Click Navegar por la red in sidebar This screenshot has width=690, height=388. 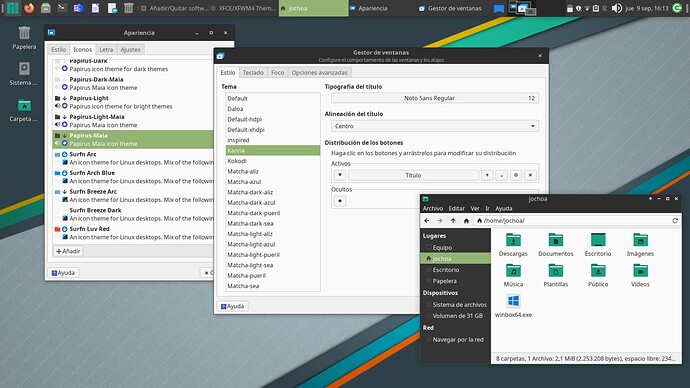click(x=455, y=340)
